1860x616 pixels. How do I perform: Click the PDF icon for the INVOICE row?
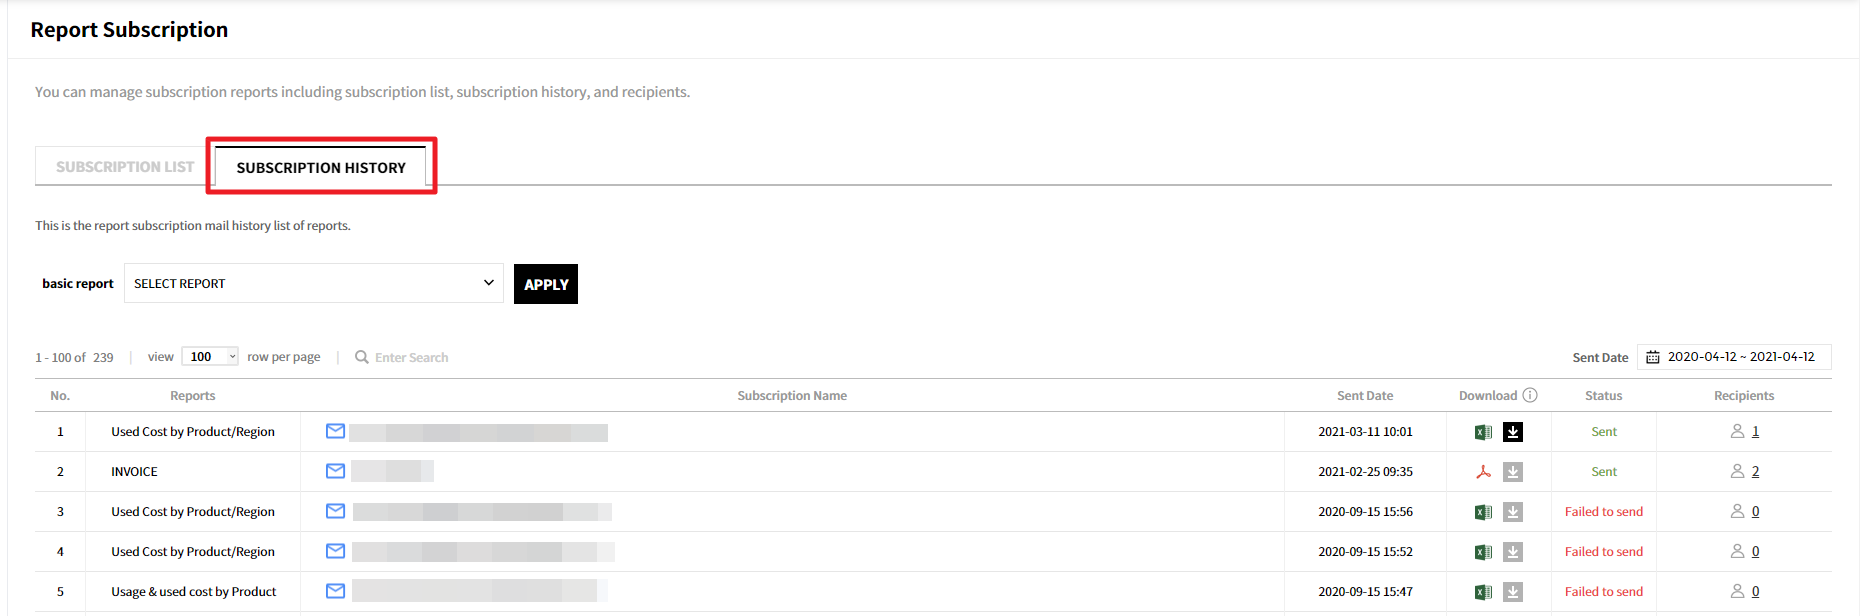(x=1483, y=472)
